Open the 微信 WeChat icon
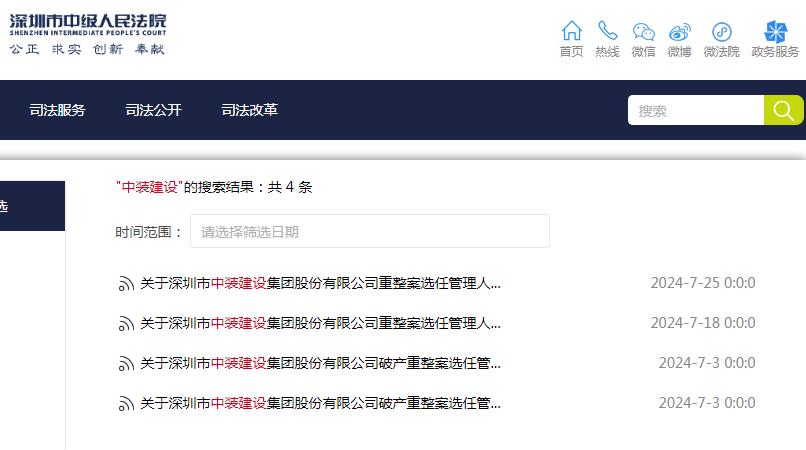The image size is (806, 450). [x=644, y=31]
